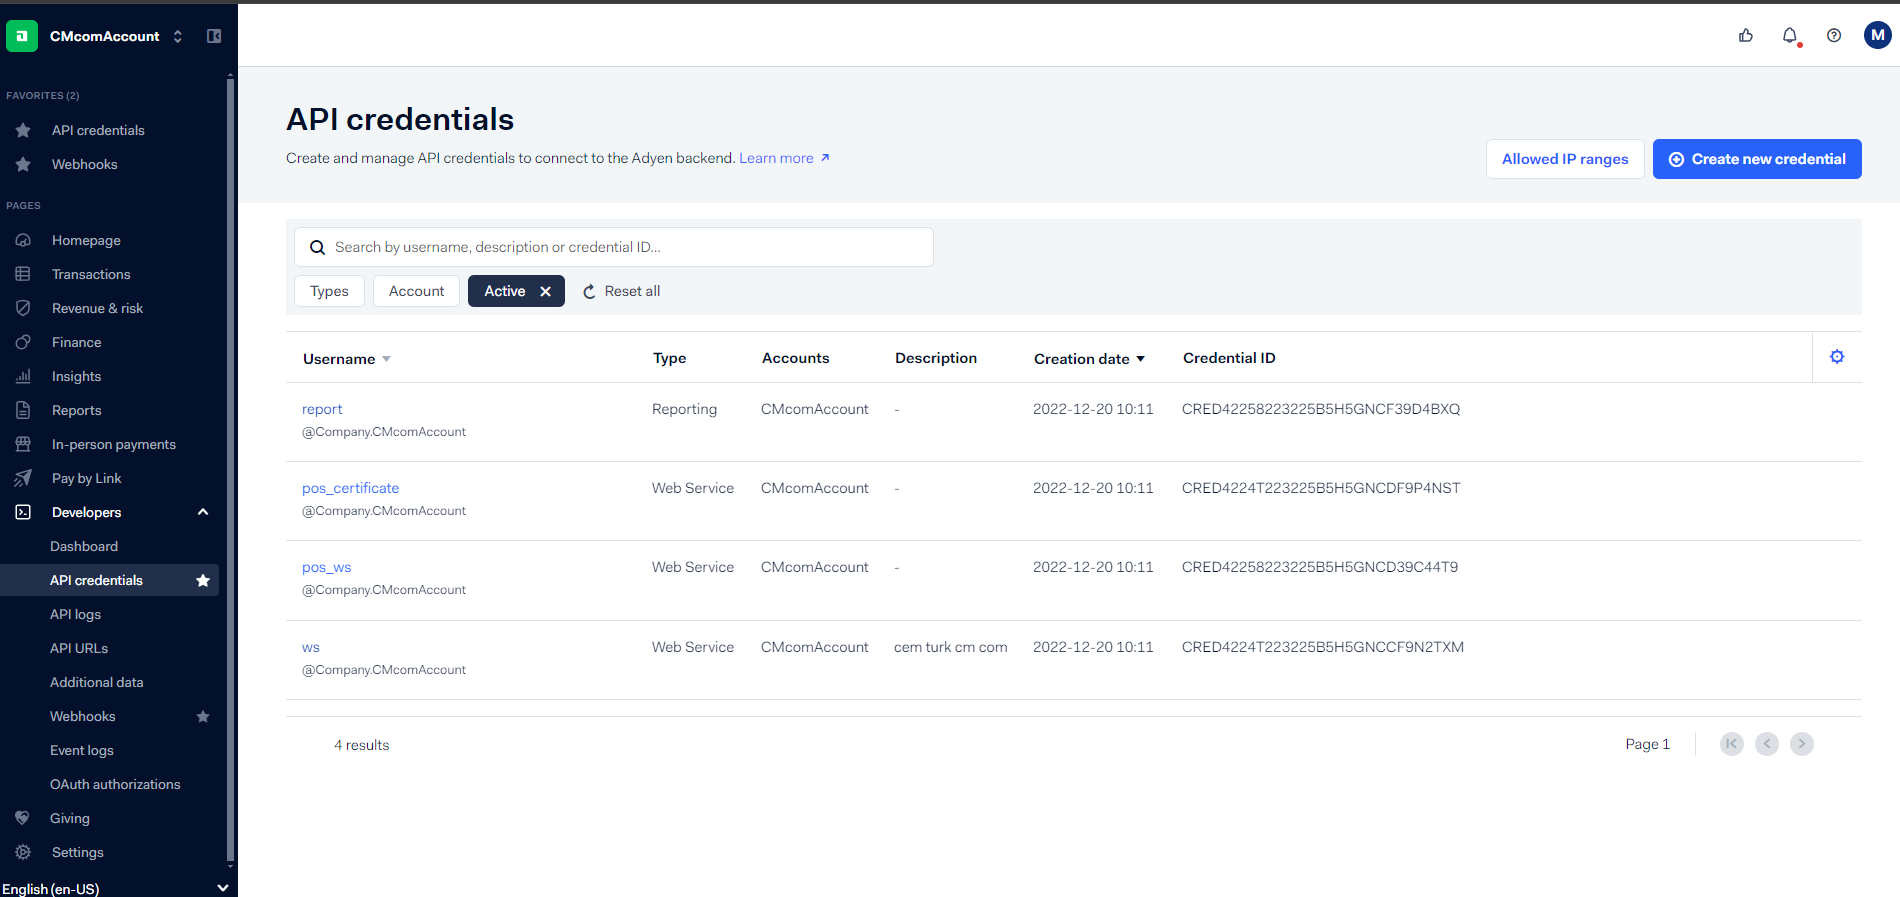Open the Settings sidebar page
Image resolution: width=1900 pixels, height=897 pixels.
pyautogui.click(x=77, y=852)
